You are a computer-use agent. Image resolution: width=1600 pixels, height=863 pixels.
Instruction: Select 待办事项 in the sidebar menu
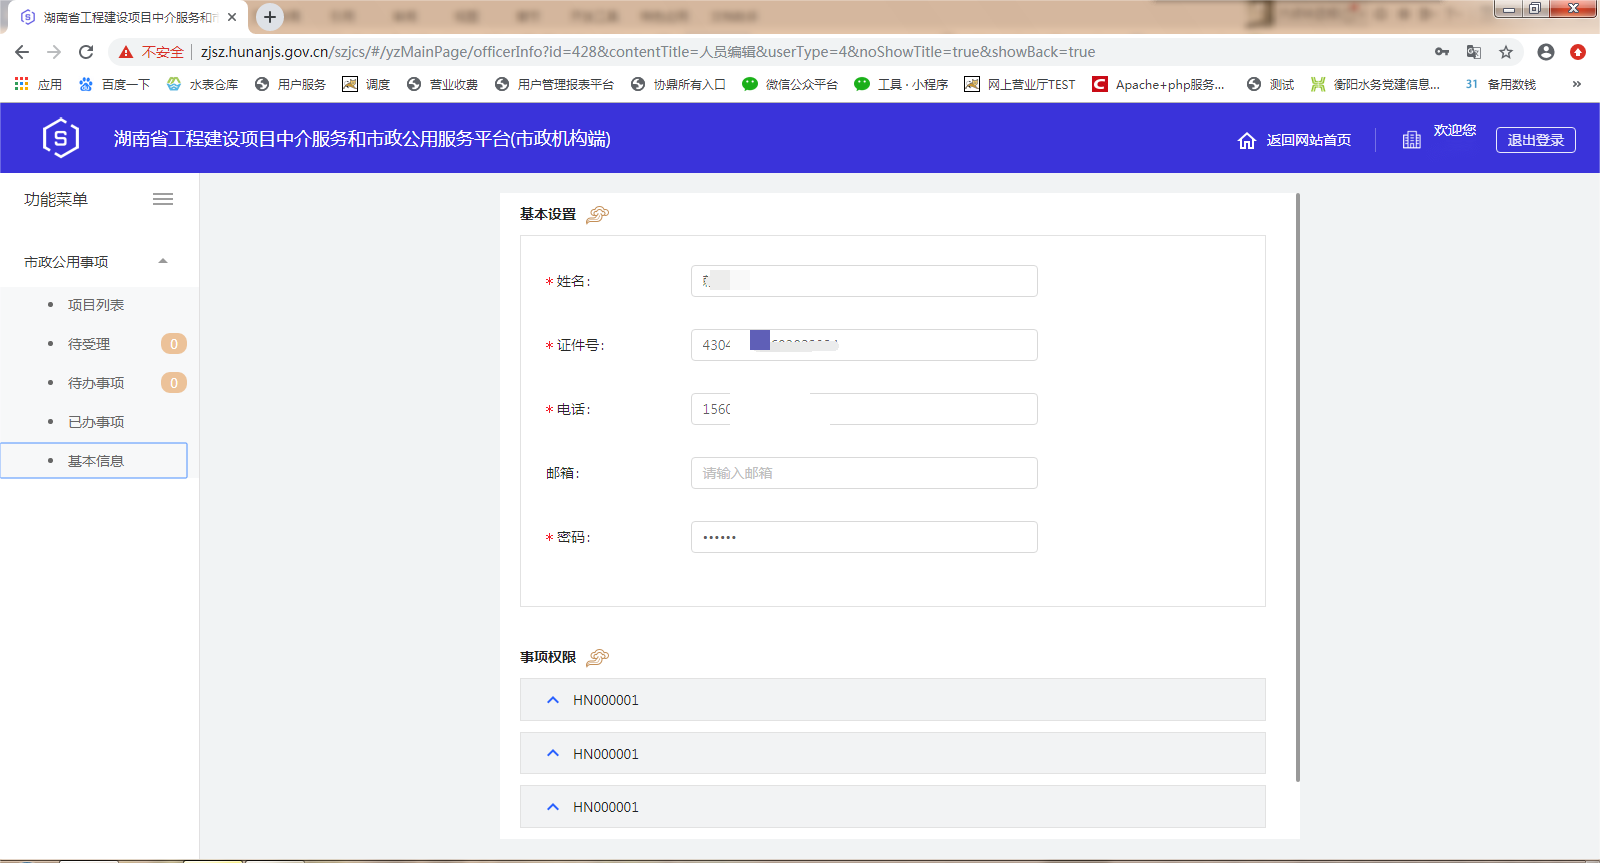(x=96, y=383)
